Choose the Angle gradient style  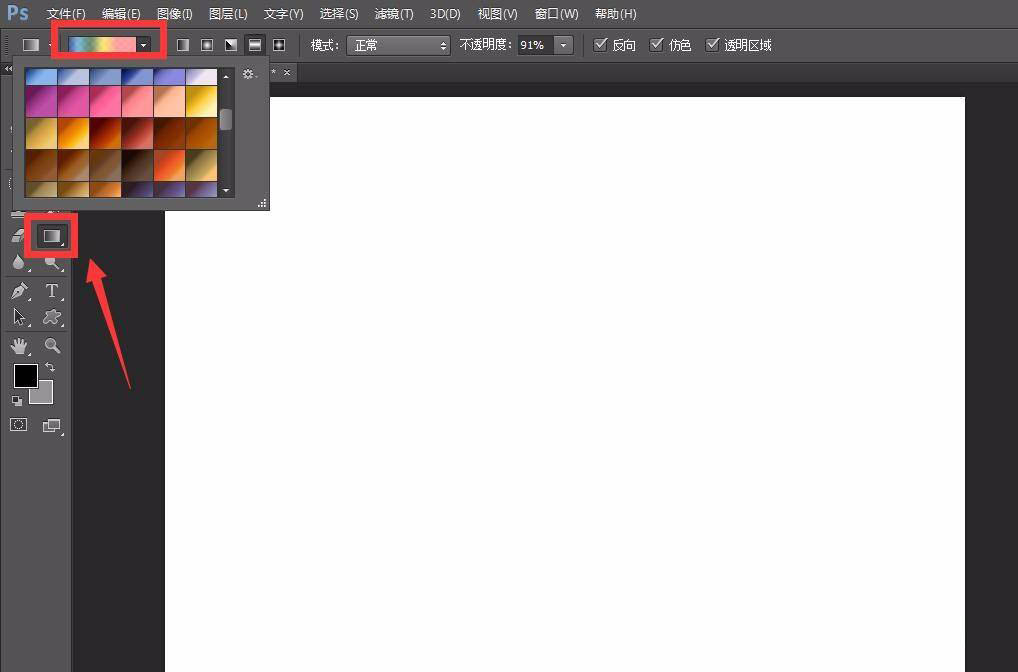click(231, 44)
